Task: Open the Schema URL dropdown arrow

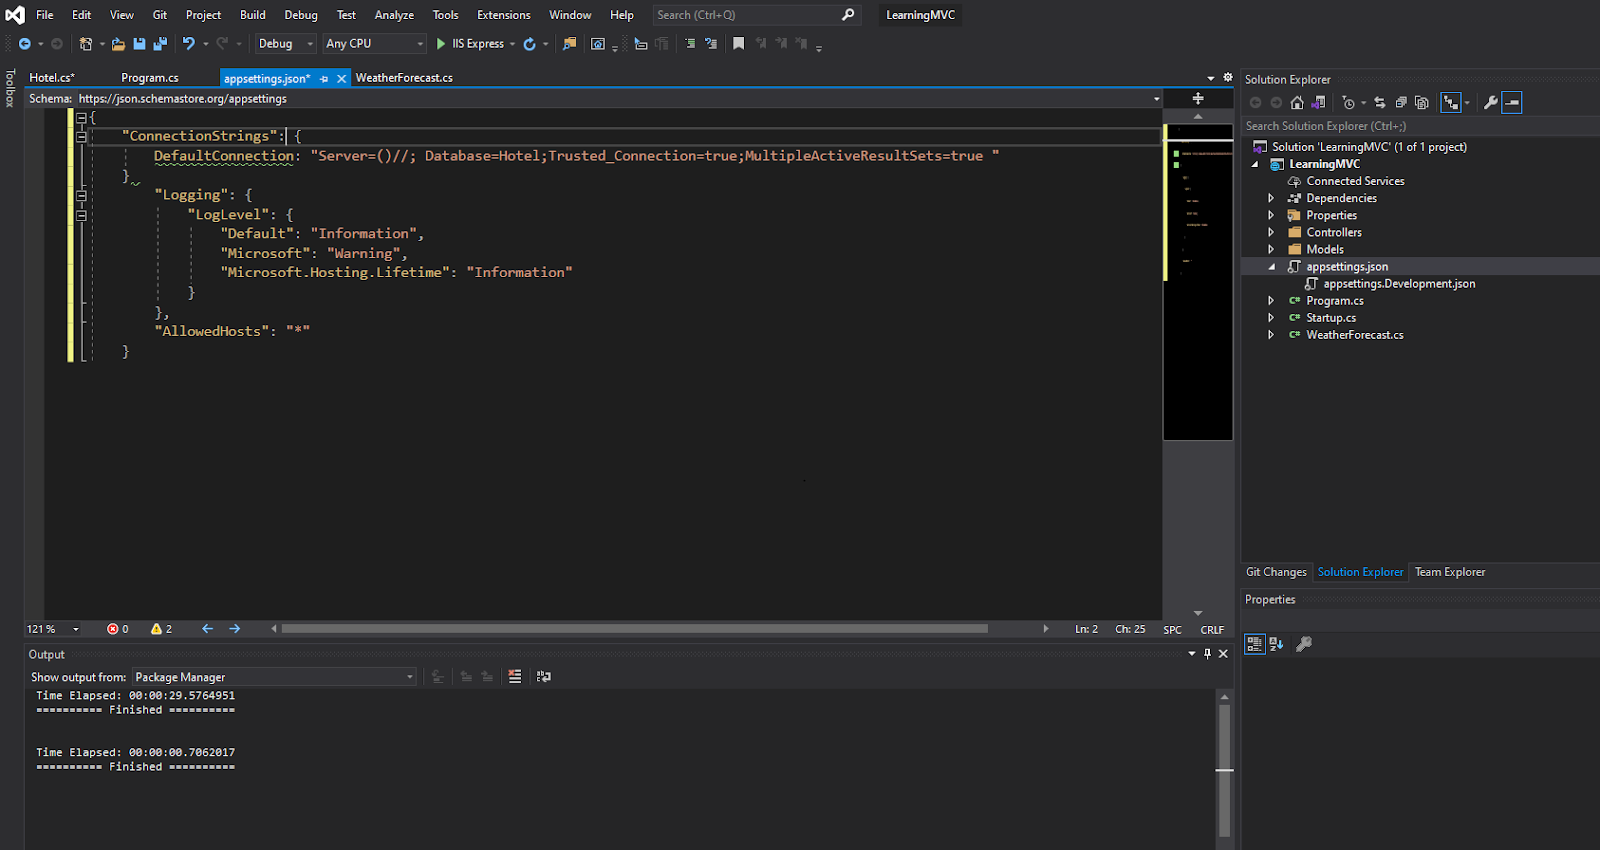Action: click(x=1156, y=98)
